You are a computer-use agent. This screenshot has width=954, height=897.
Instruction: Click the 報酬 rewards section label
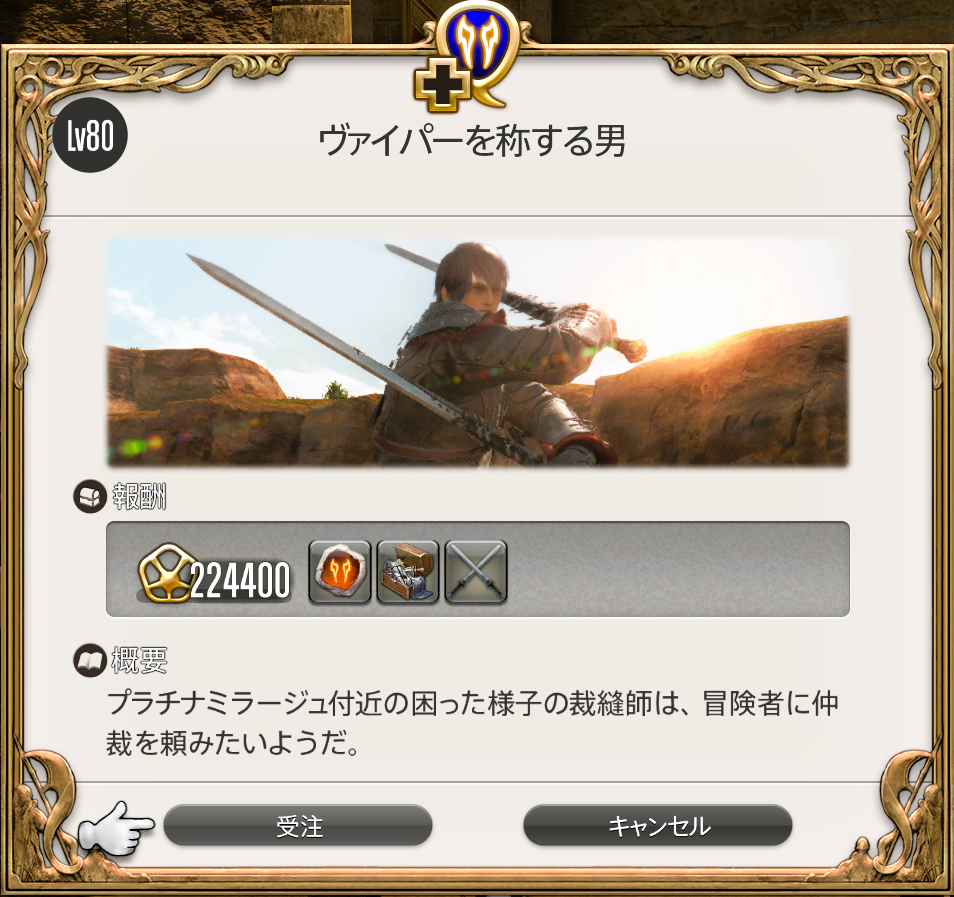click(x=139, y=497)
